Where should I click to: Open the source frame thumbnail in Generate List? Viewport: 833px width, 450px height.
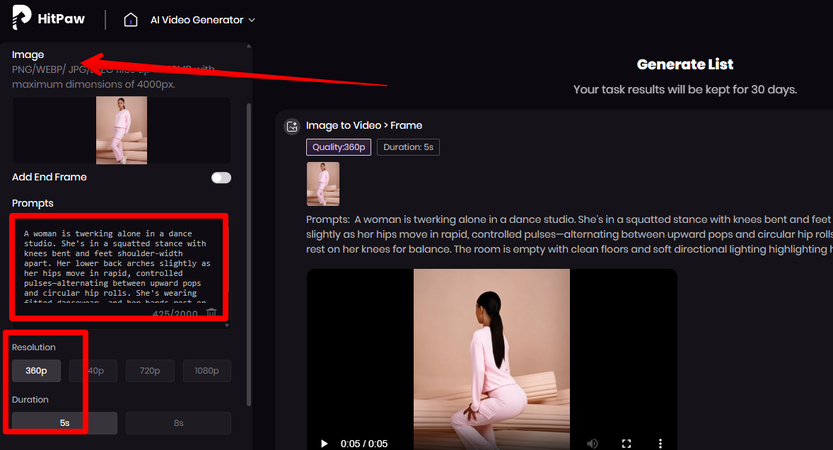pyautogui.click(x=323, y=184)
